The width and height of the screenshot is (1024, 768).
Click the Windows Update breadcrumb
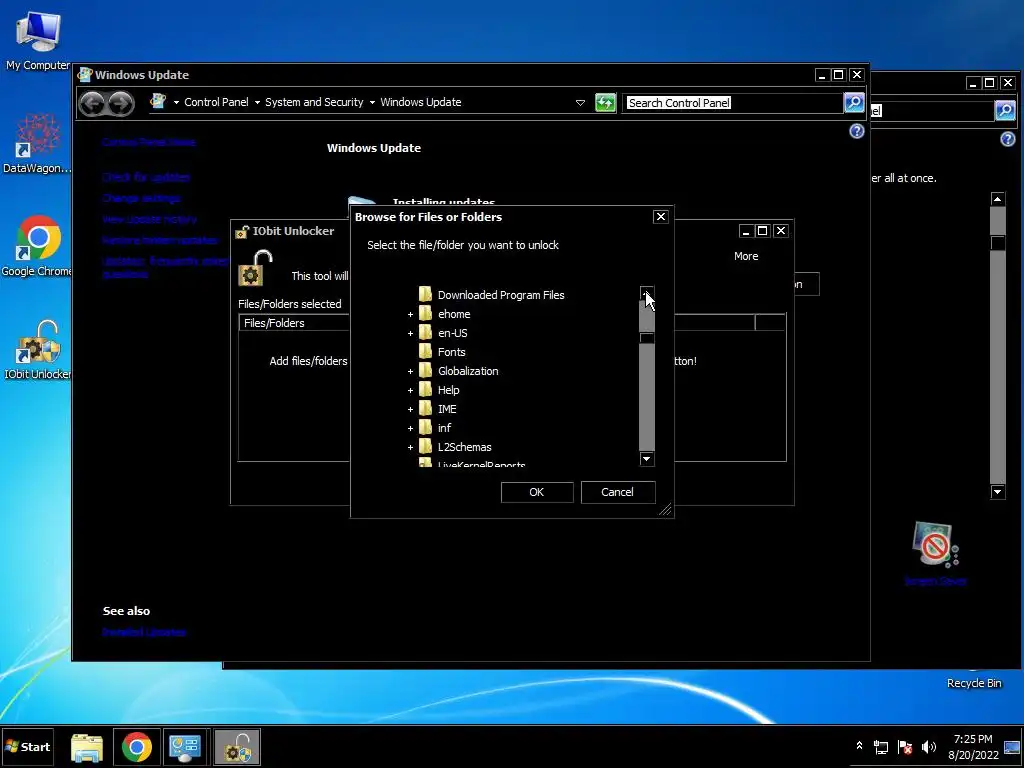point(421,102)
